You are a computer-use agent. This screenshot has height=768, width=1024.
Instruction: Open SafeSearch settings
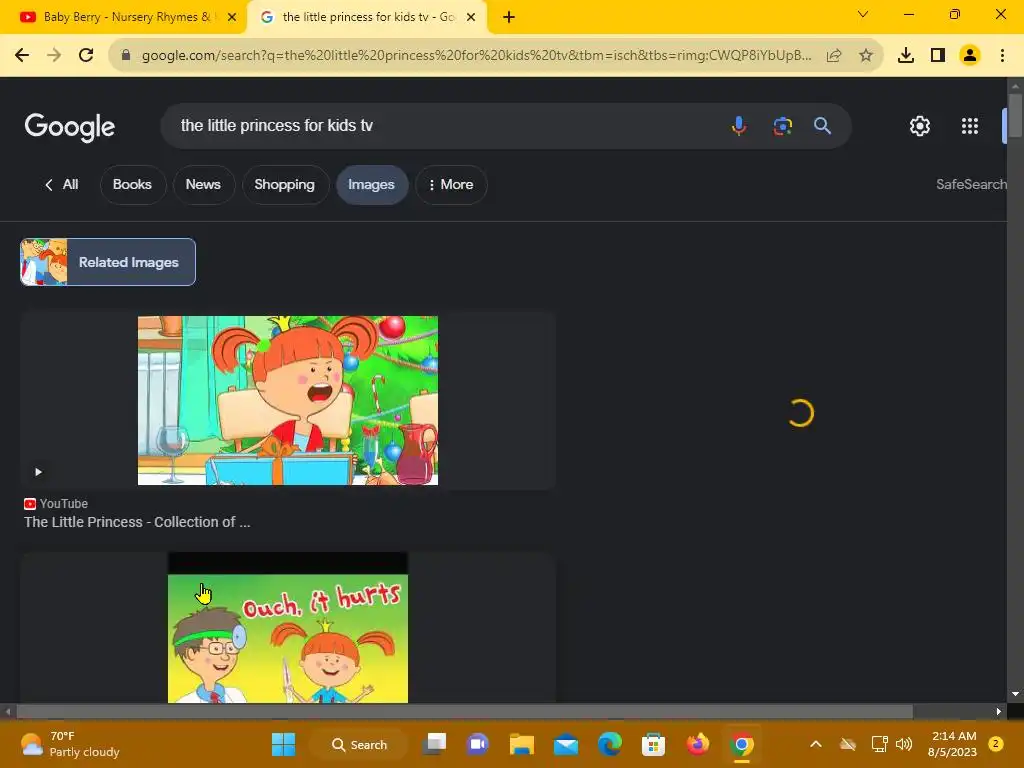click(971, 184)
